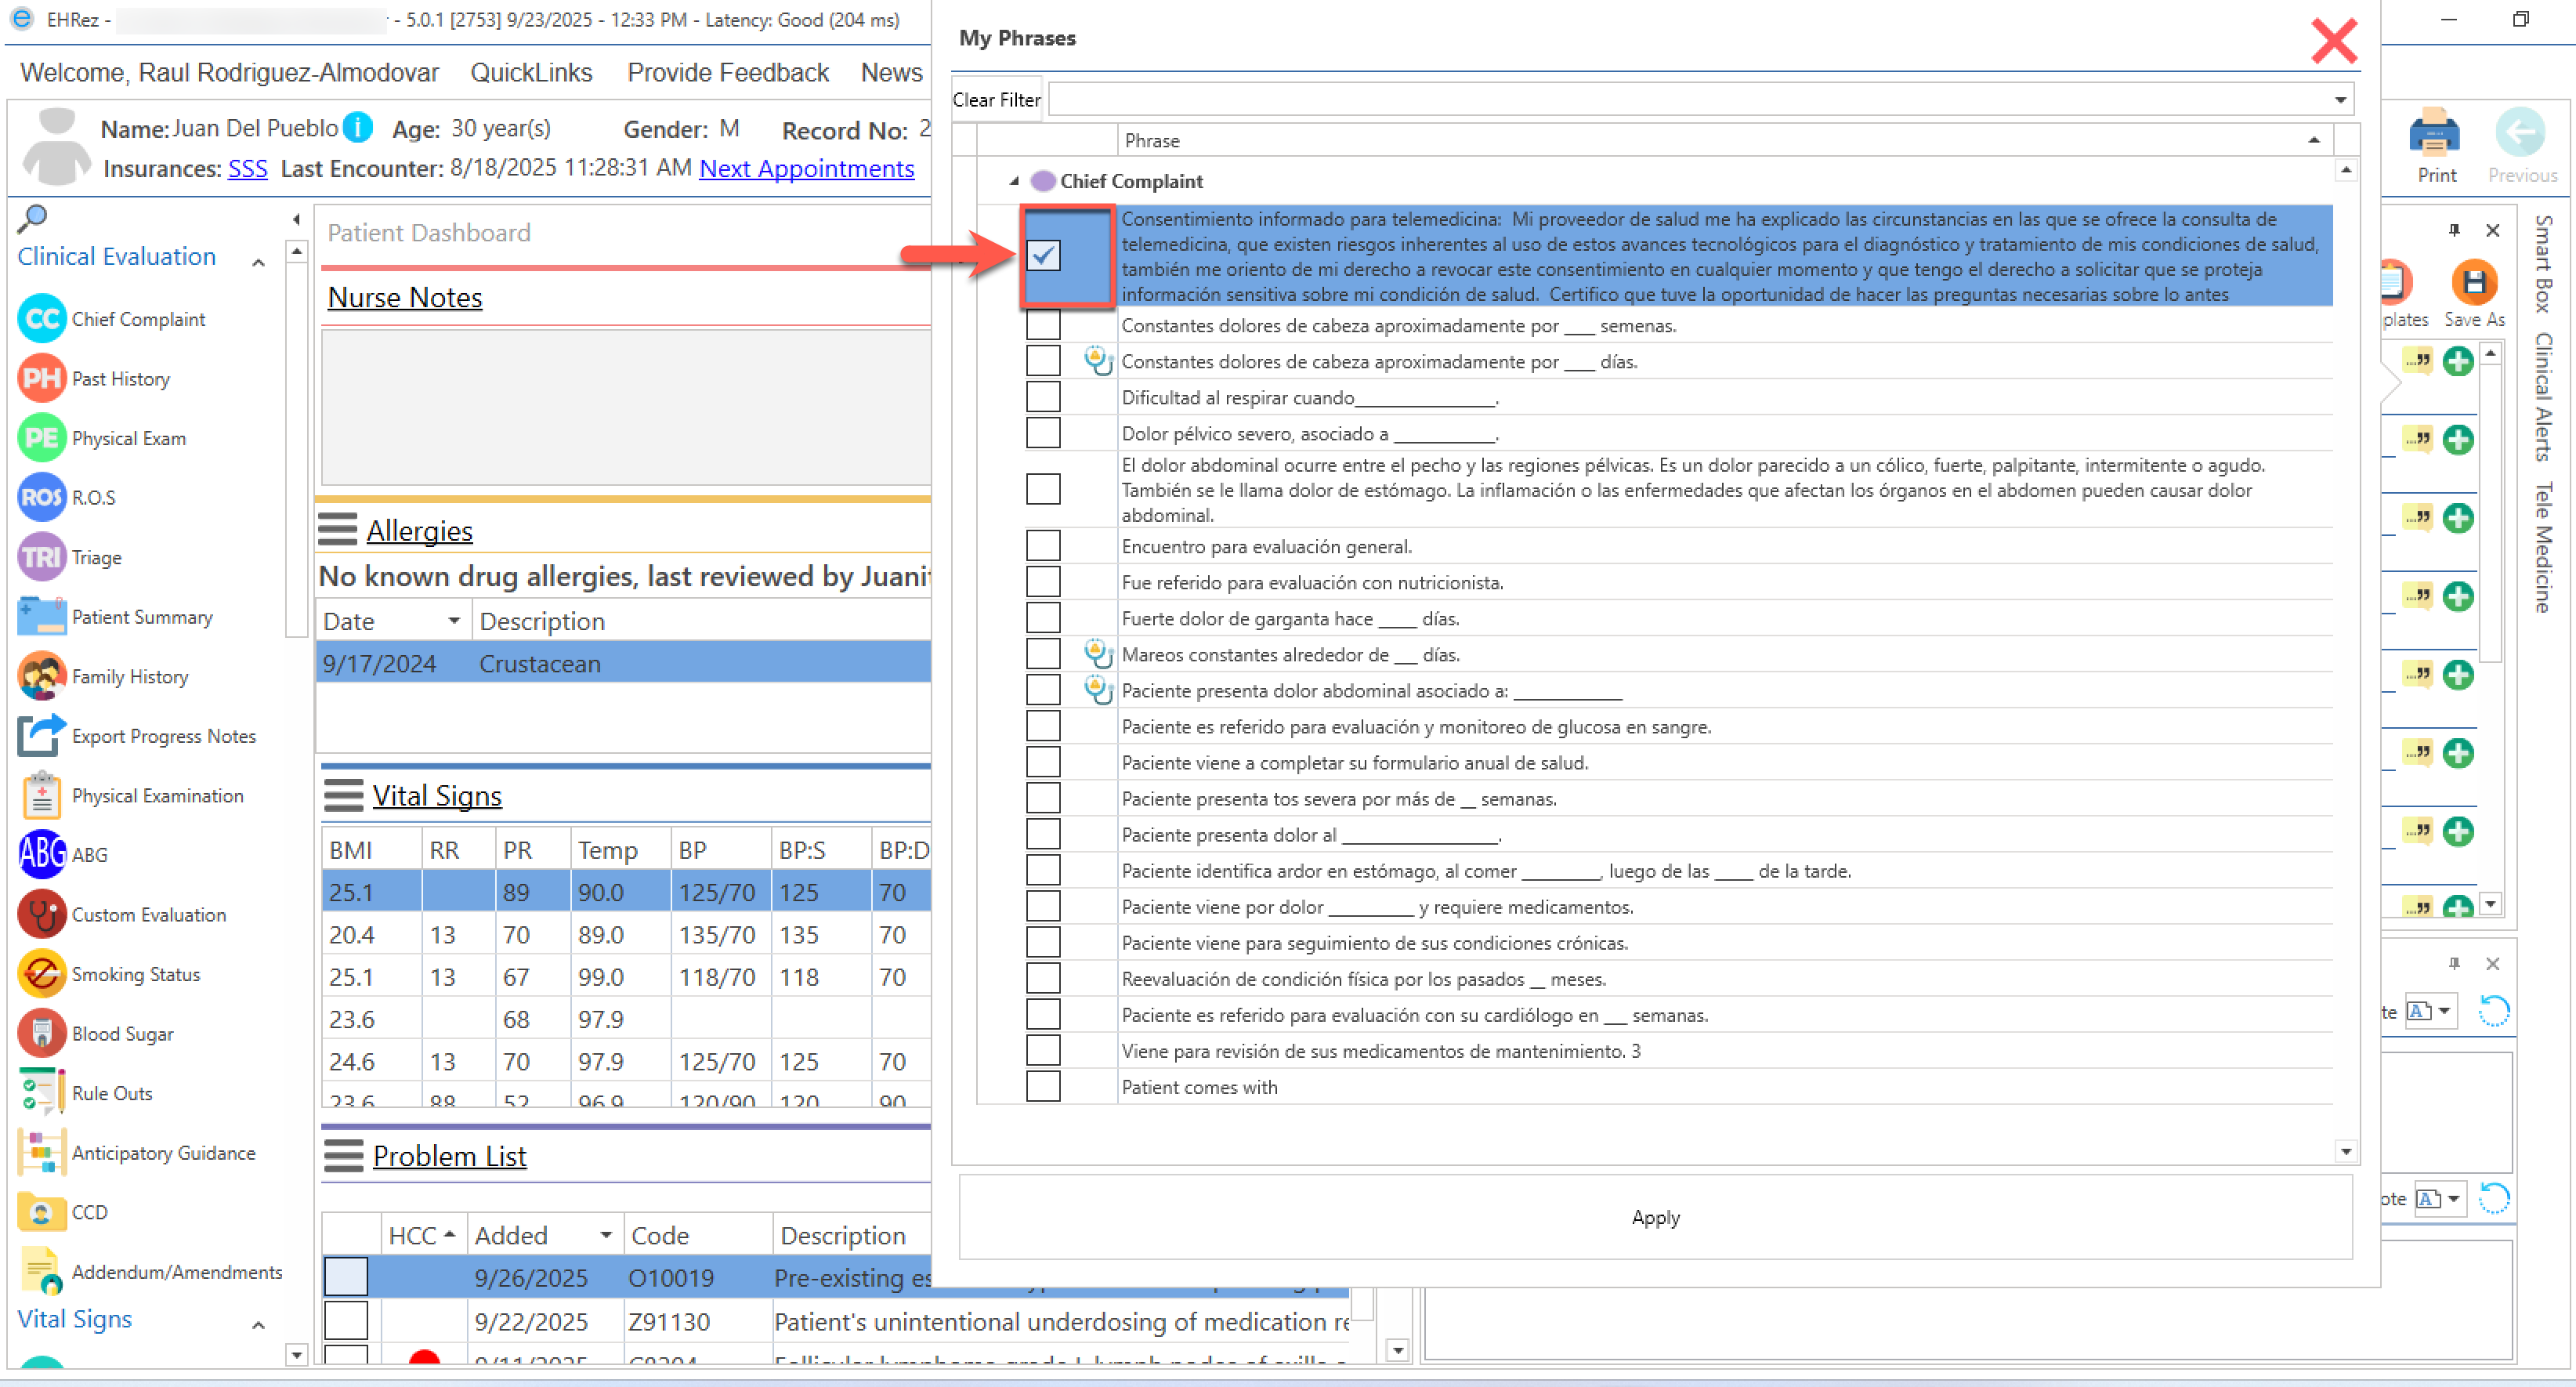Open the Chief Complaint CC icon
Screen dimensions: 2576x1387
(x=41, y=319)
